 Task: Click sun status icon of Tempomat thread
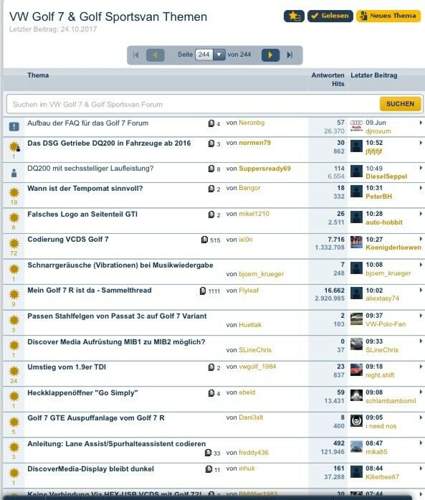pos(14,192)
